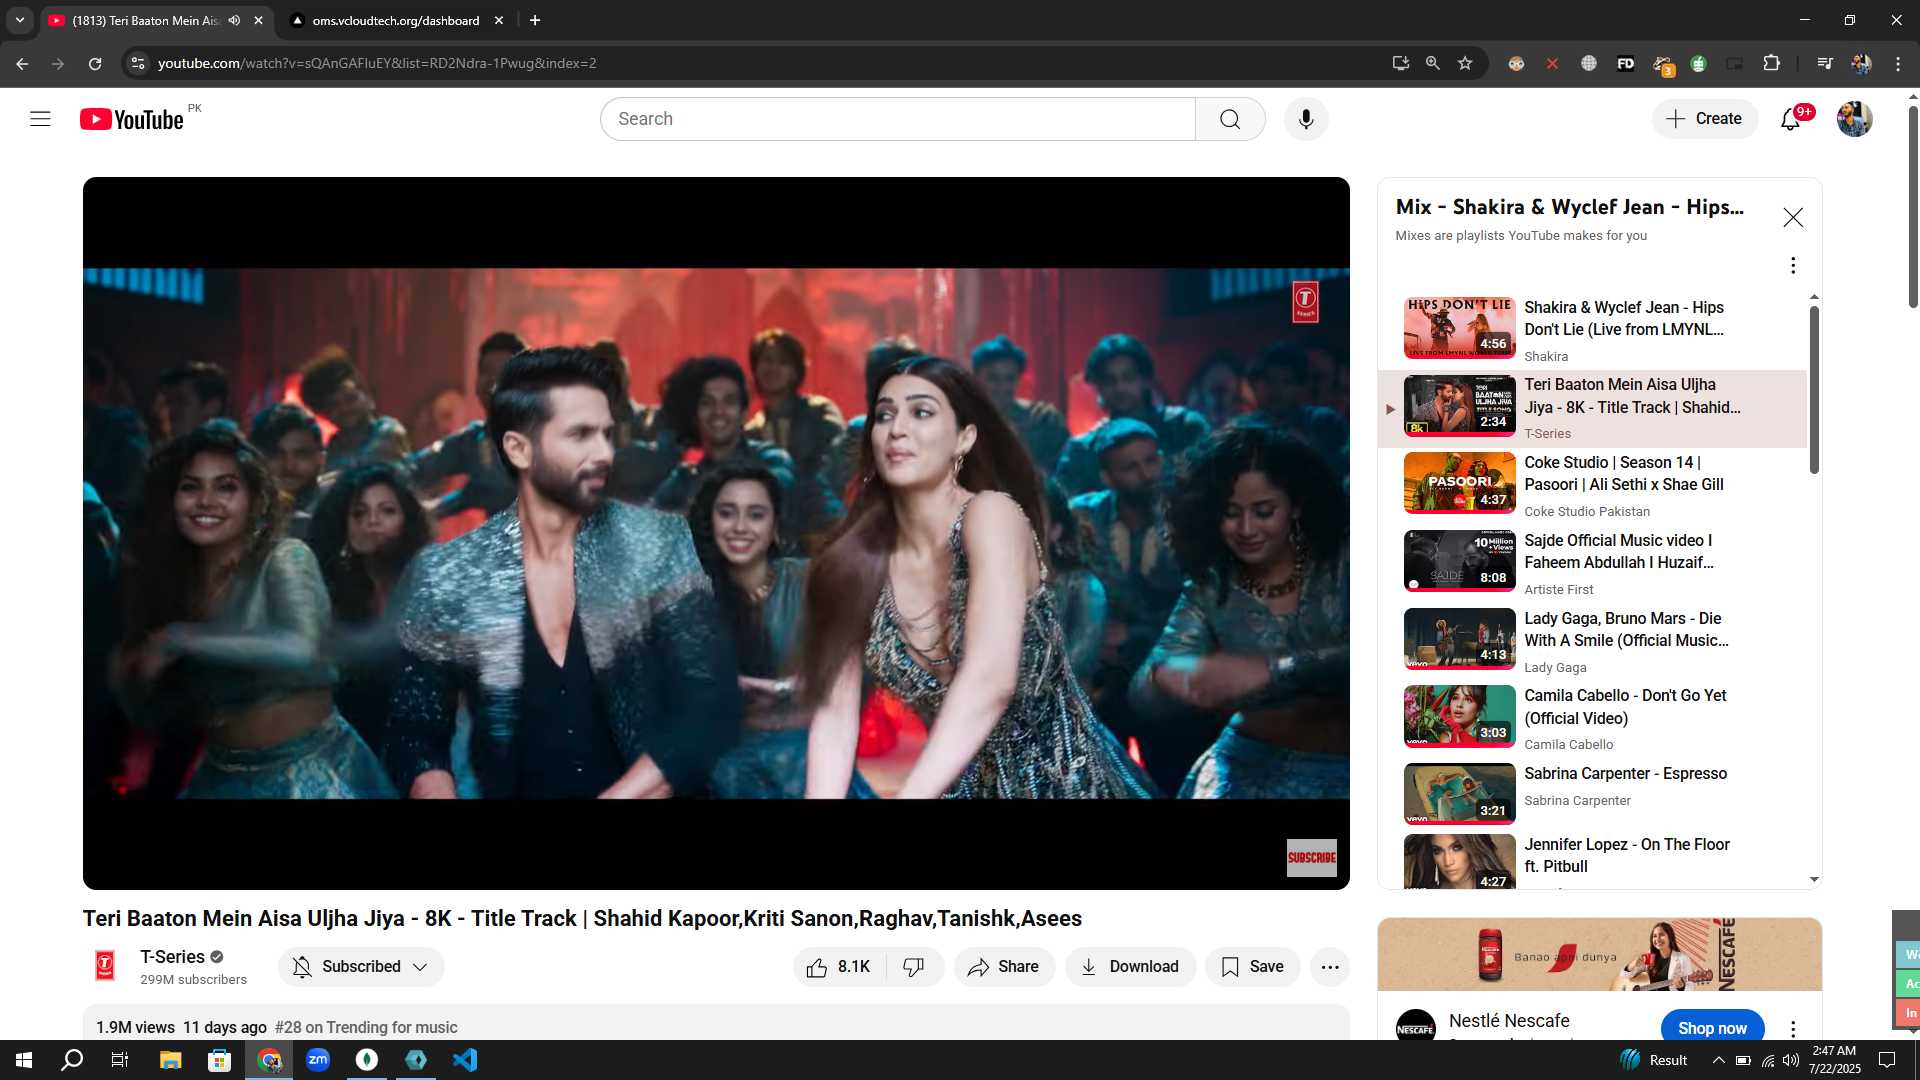Open system volume control in tray
The image size is (1920, 1080).
1790,1060
